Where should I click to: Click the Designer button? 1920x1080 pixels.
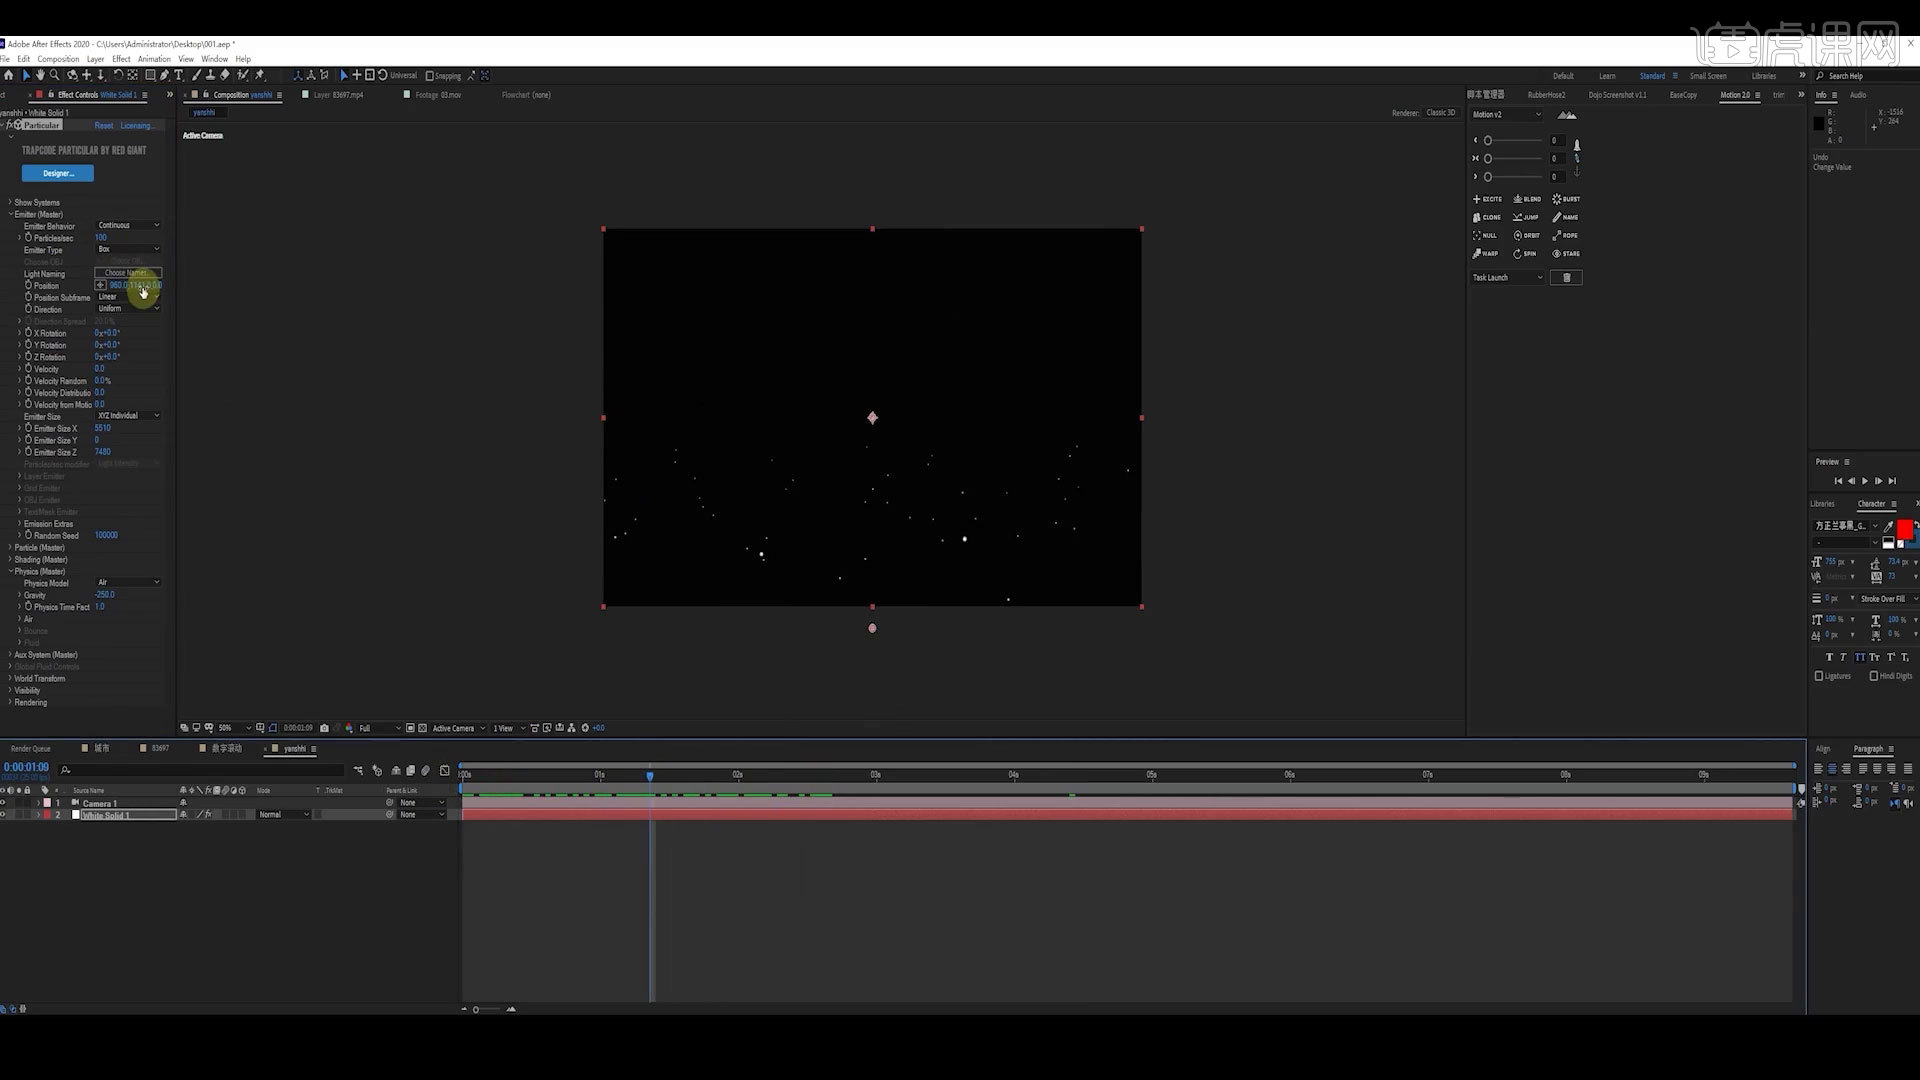coord(58,174)
